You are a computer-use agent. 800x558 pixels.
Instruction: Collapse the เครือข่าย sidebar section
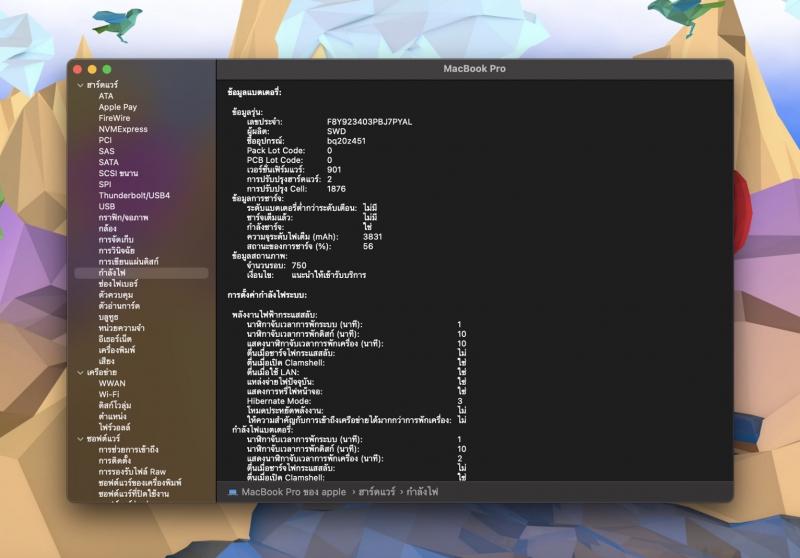coord(80,372)
